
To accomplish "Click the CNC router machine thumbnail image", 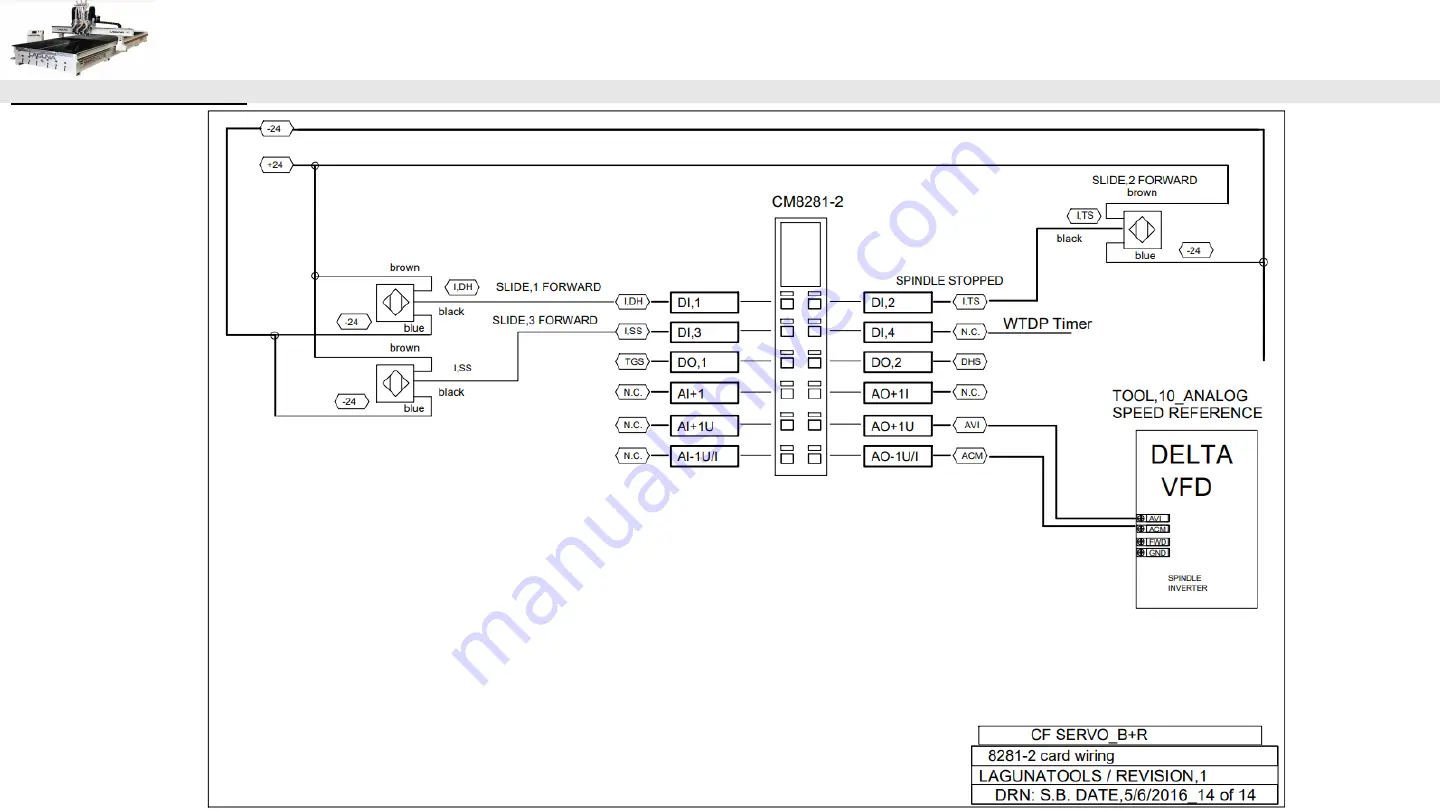I will [79, 38].
